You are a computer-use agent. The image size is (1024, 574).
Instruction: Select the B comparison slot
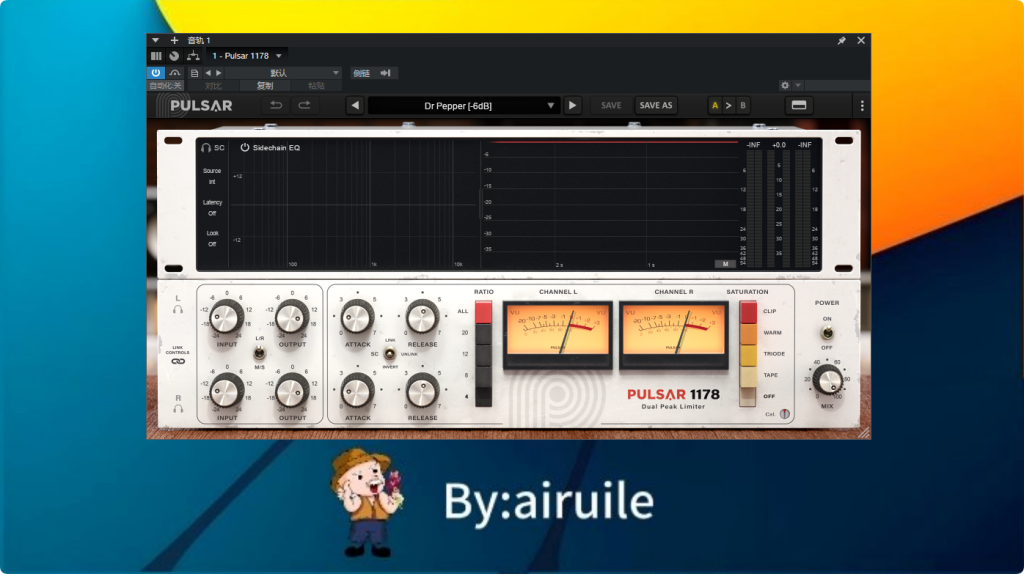[743, 105]
